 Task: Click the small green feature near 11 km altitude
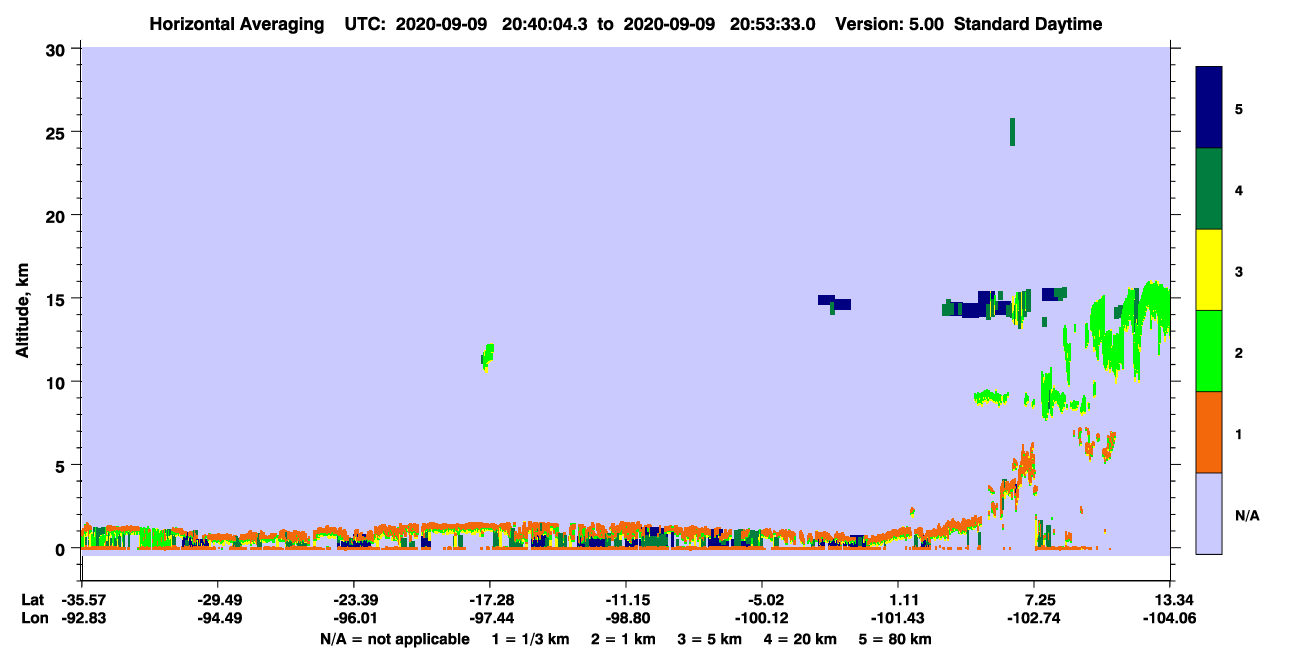tap(487, 357)
